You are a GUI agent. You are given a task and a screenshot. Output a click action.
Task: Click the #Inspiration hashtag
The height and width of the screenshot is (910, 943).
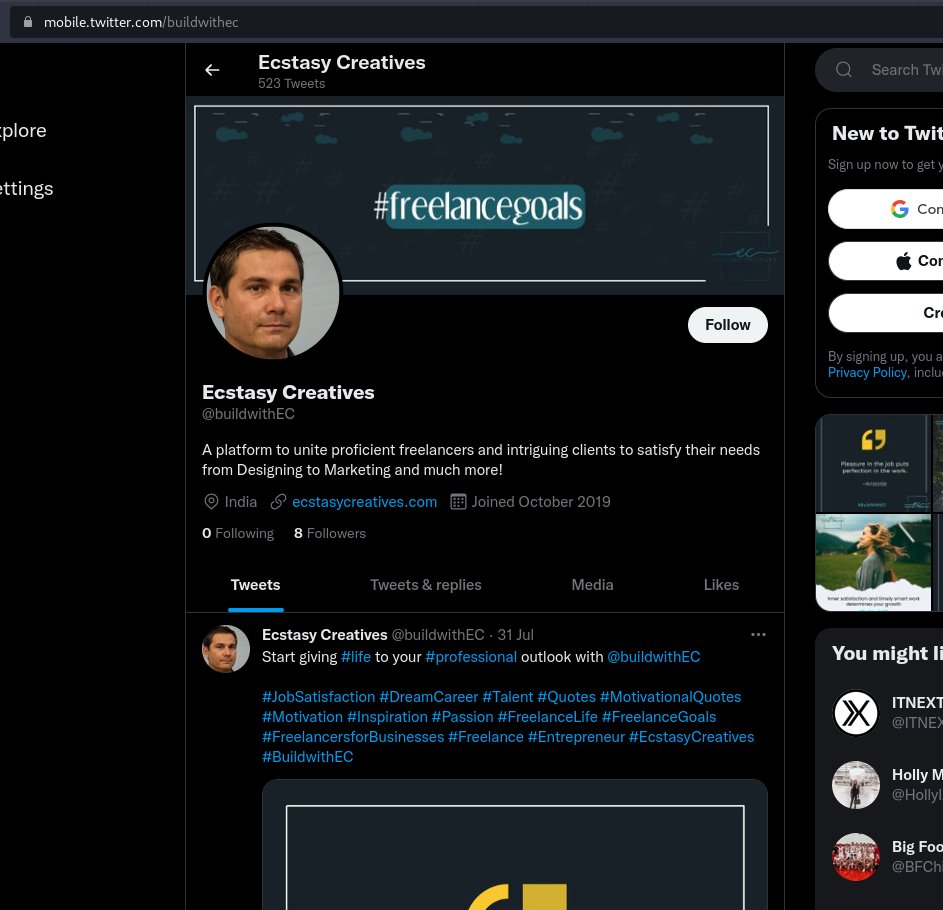[x=387, y=717]
